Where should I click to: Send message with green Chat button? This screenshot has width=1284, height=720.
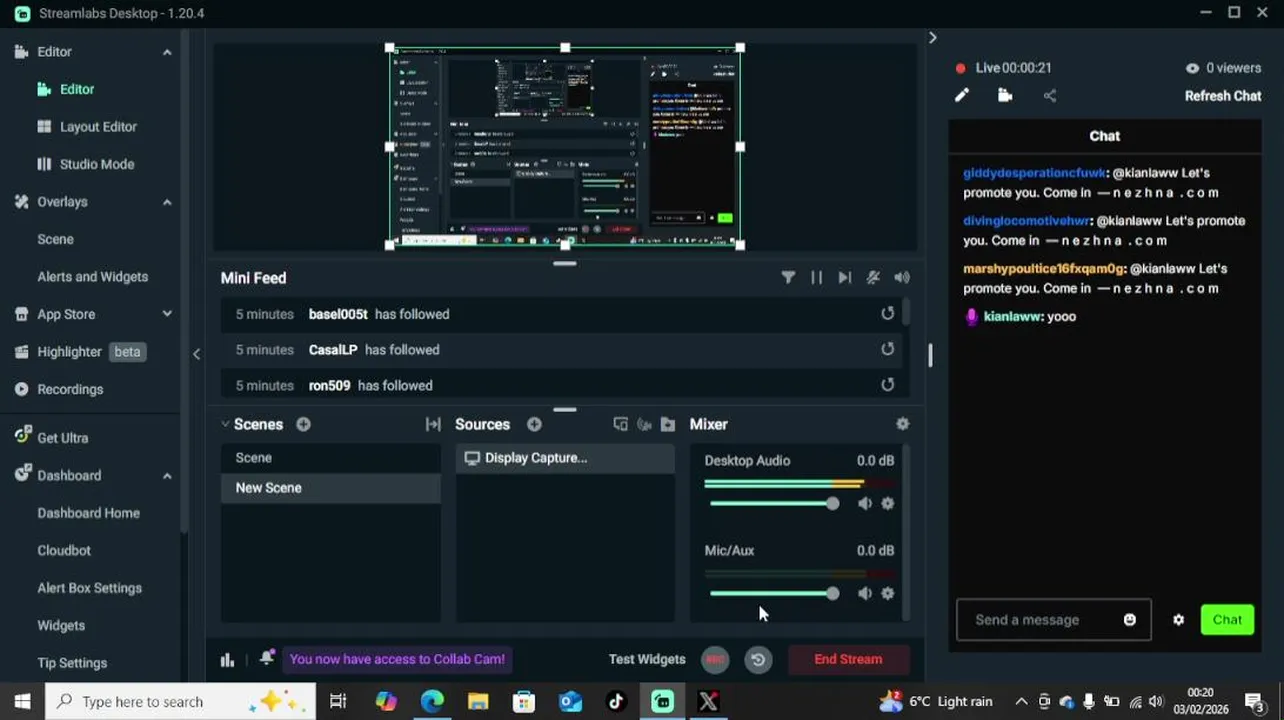1227,620
